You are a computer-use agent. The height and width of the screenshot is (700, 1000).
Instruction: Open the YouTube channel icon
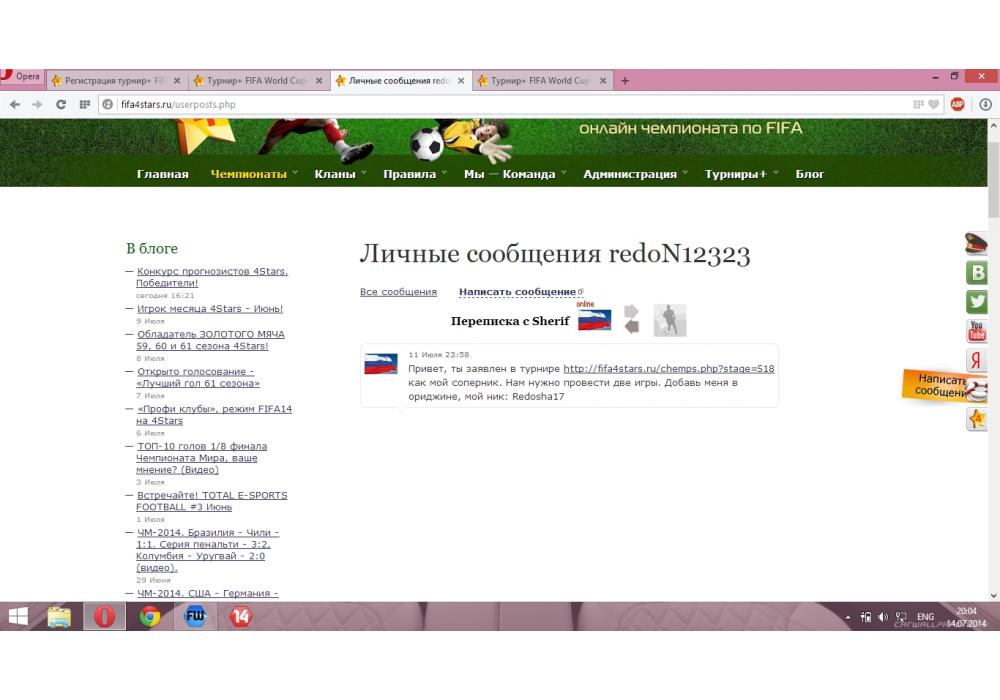coord(977,331)
